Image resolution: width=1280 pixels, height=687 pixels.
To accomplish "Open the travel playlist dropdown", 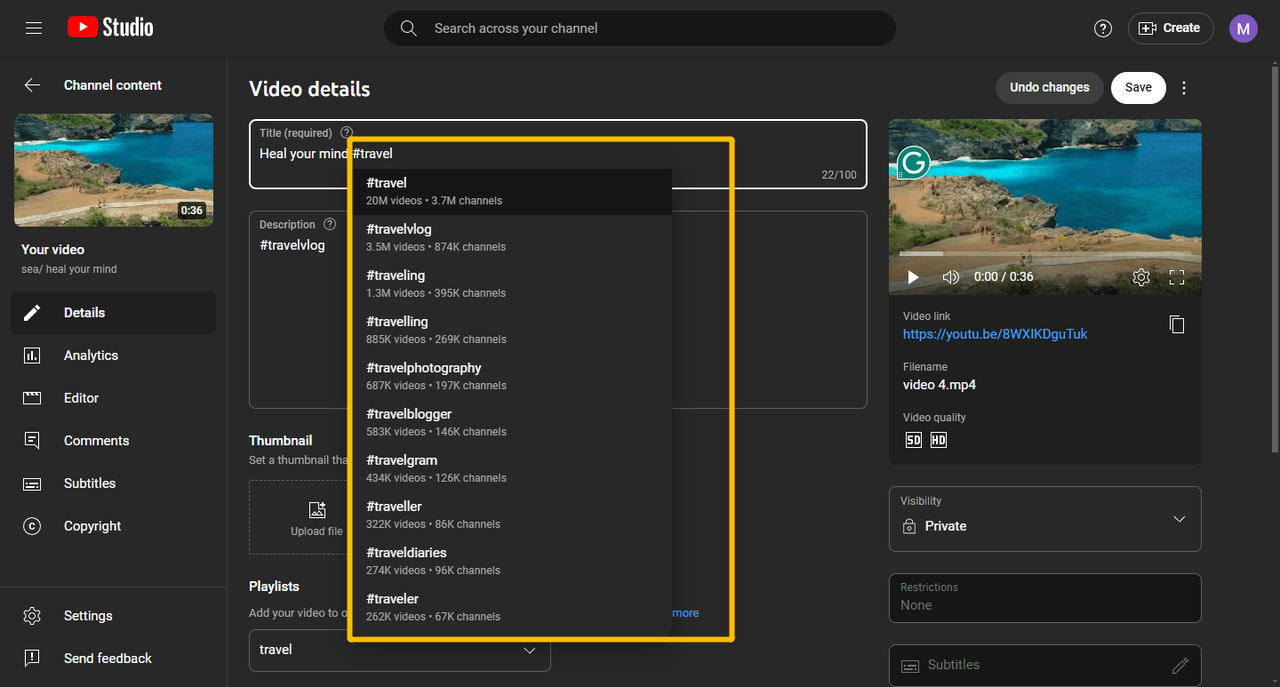I will pyautogui.click(x=529, y=650).
